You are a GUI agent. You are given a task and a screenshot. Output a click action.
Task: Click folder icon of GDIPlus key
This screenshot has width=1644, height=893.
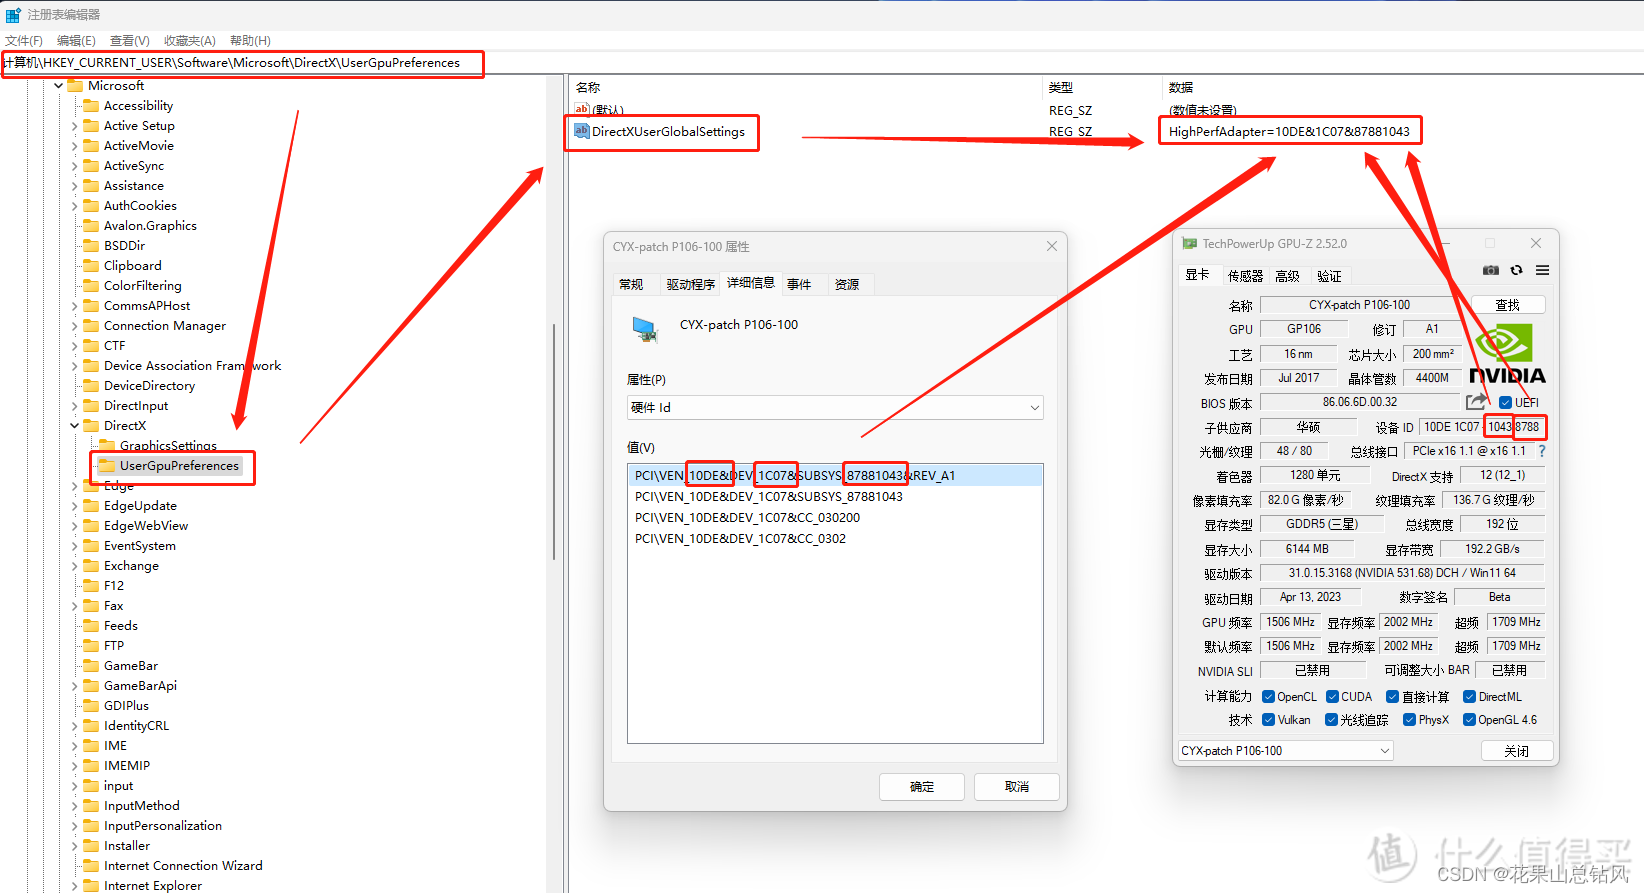tap(91, 705)
